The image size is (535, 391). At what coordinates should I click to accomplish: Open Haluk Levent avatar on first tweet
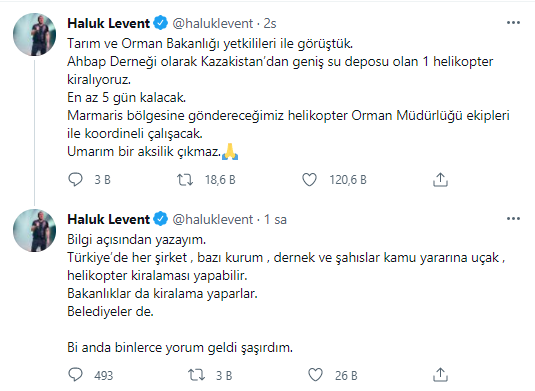click(34, 34)
